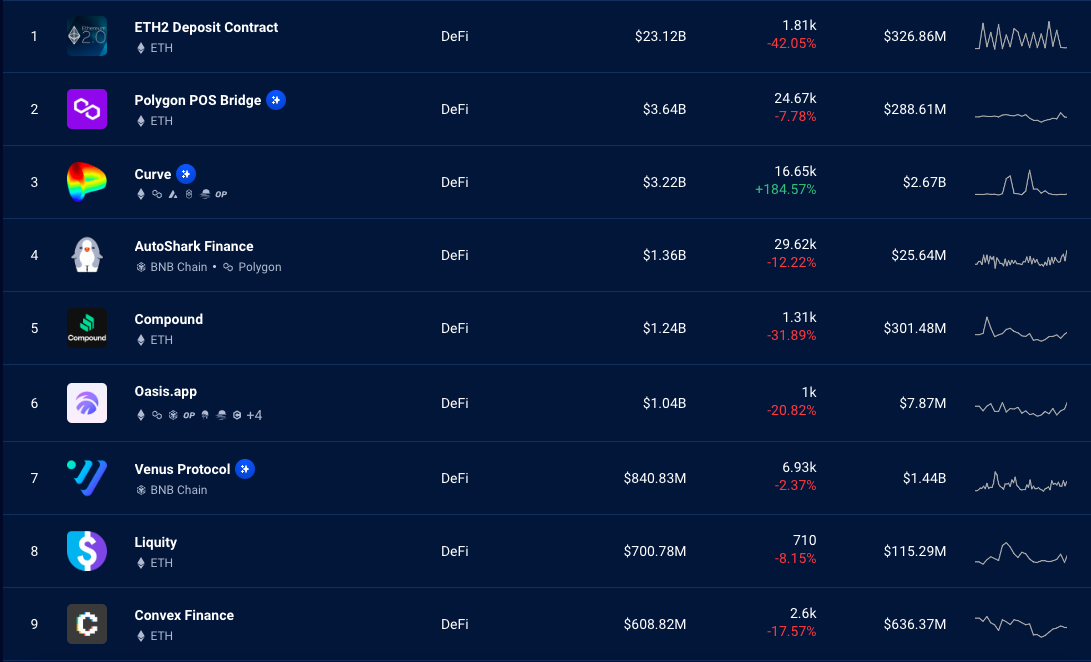Screen dimensions: 1091x662
Task: Open the ETH2 Deposit Contract name link
Action: 206,27
